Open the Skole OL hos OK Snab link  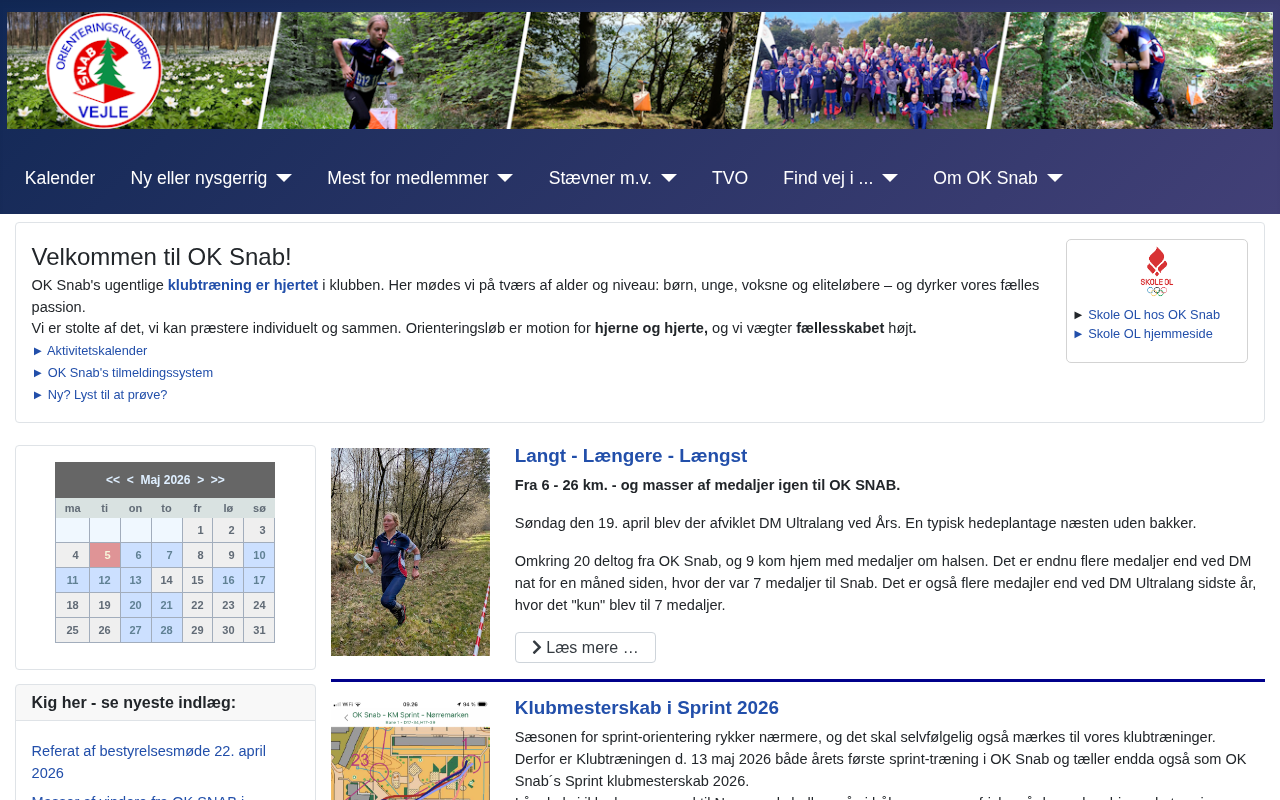click(x=1154, y=315)
